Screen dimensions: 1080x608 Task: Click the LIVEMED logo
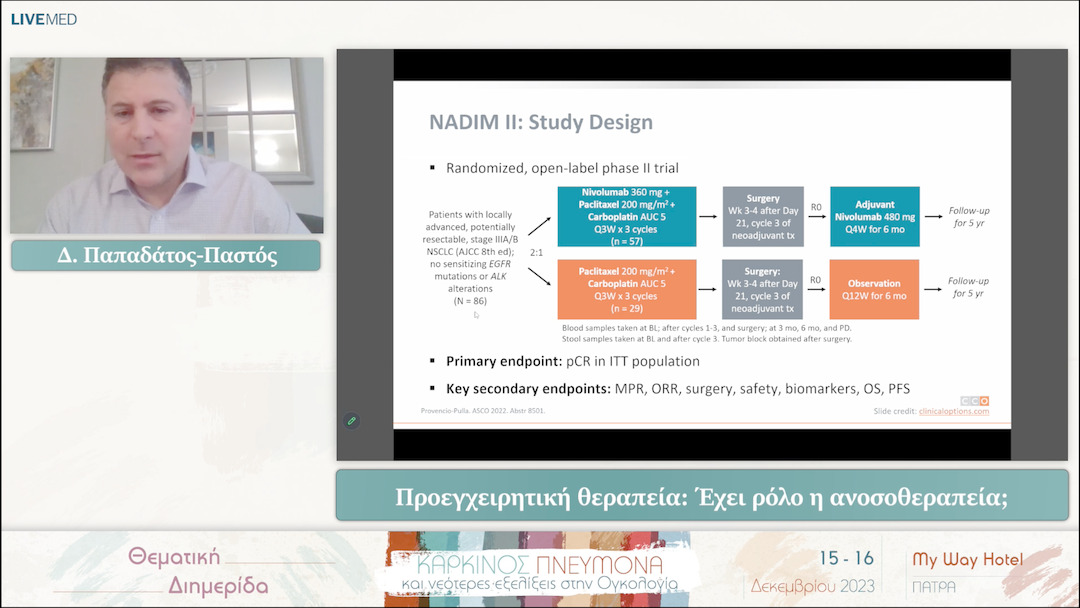click(44, 19)
